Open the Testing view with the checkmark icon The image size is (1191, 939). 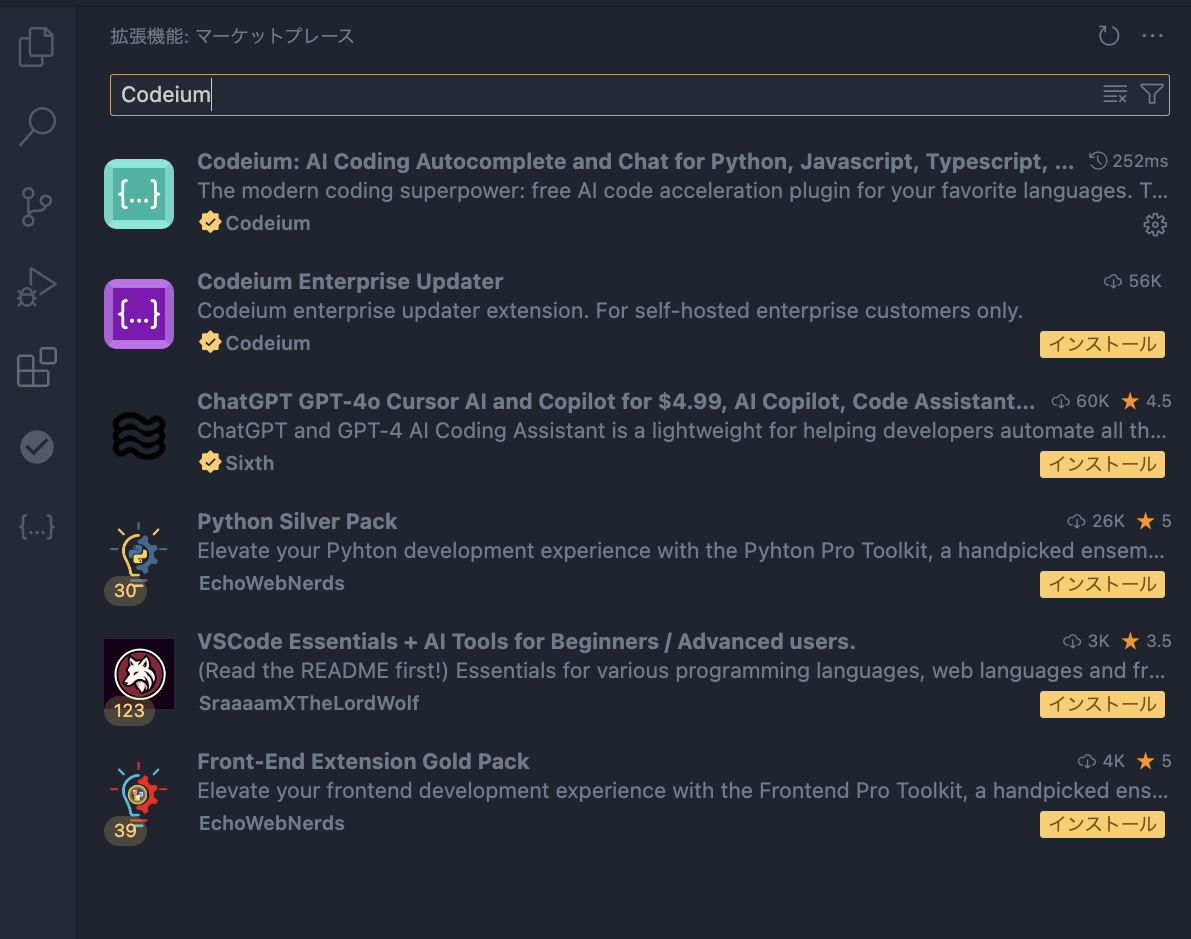tap(37, 447)
